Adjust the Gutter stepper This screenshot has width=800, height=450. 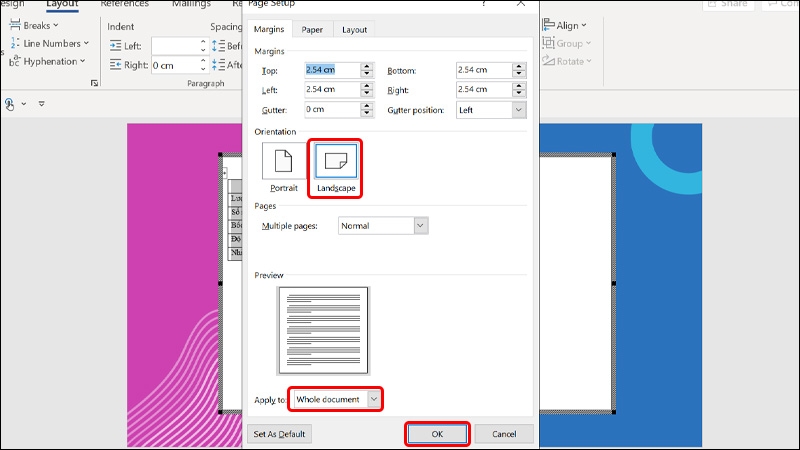tap(367, 109)
